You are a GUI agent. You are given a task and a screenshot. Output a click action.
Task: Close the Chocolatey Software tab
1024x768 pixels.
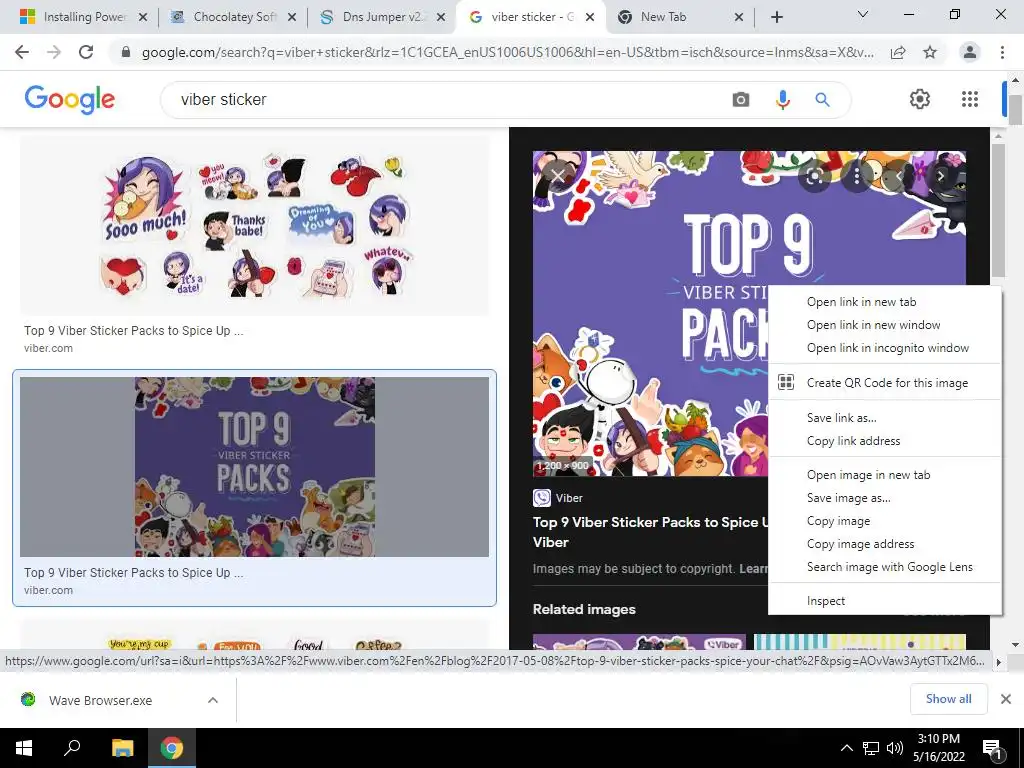click(292, 18)
